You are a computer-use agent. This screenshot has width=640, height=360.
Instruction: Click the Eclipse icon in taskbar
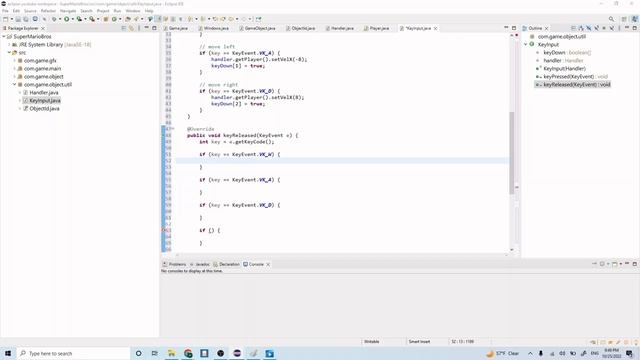tap(237, 353)
